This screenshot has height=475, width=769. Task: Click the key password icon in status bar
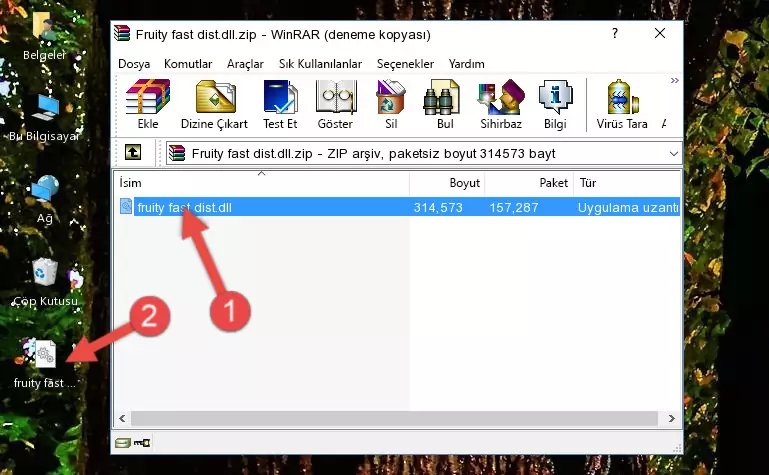[142, 443]
